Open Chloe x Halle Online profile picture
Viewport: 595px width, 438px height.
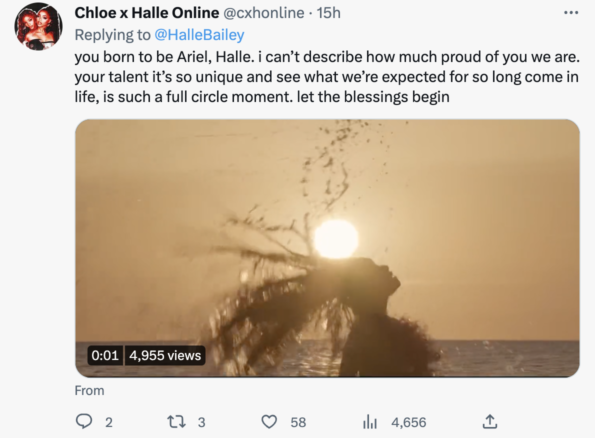tap(38, 26)
